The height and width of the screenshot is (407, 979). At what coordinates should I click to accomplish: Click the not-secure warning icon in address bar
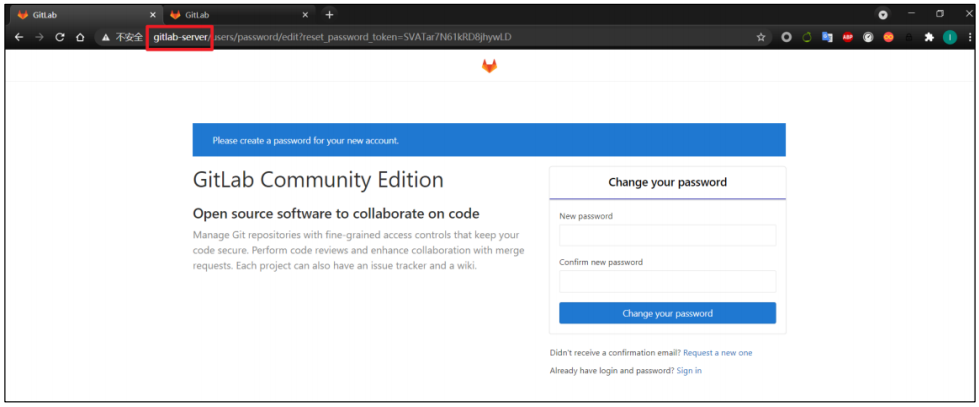tap(106, 37)
